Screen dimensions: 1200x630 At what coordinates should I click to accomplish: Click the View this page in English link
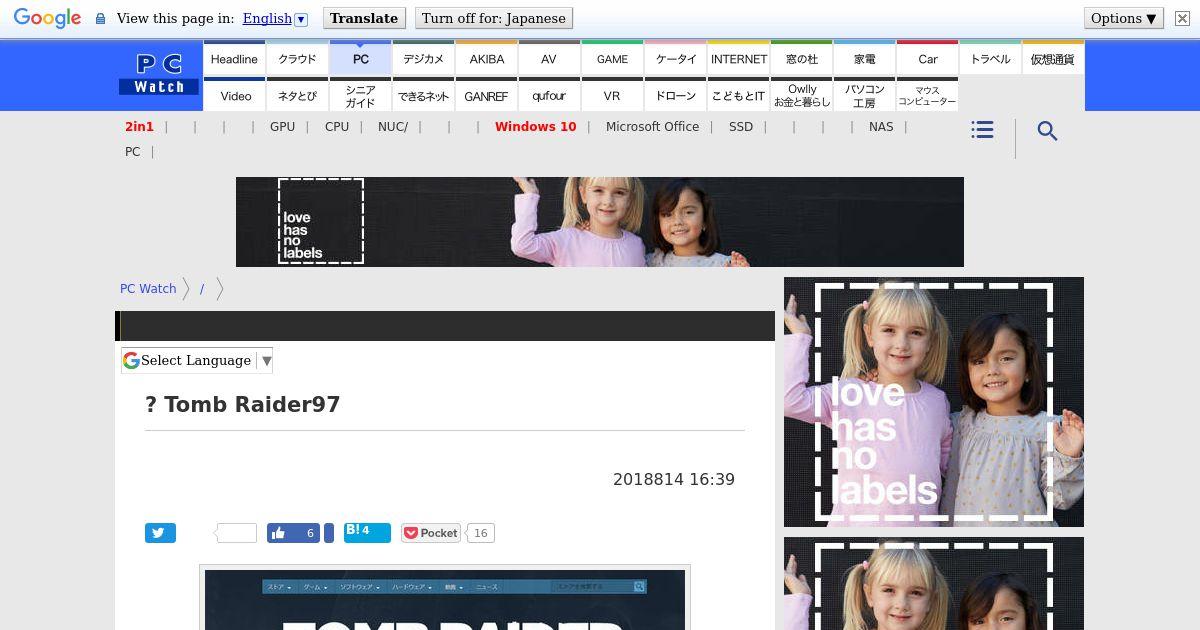point(267,18)
